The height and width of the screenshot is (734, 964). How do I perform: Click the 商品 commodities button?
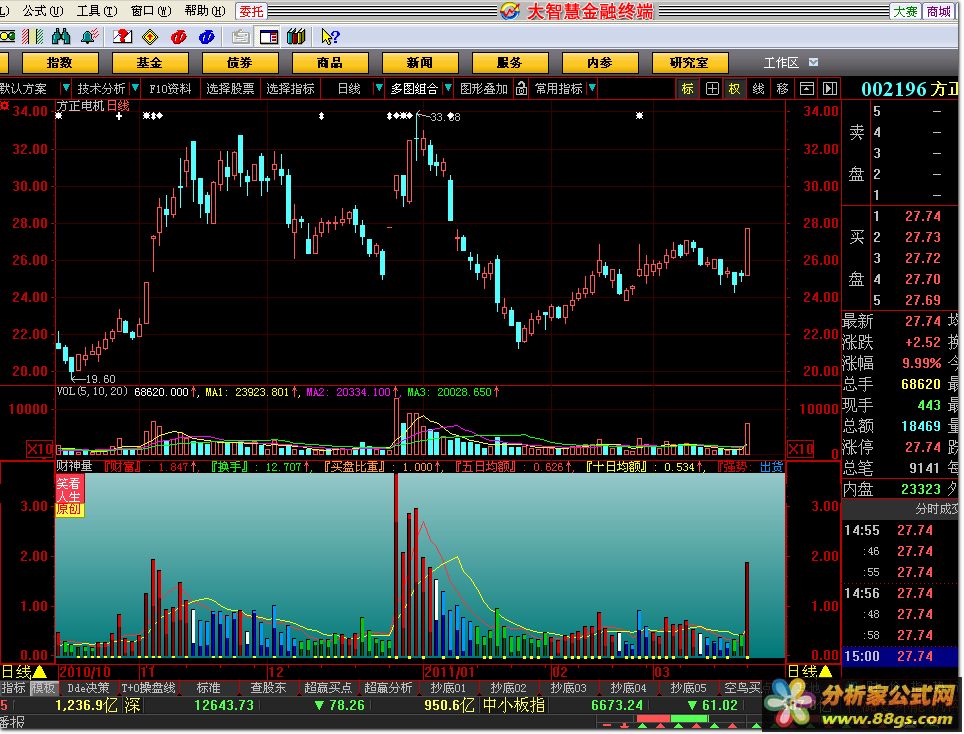[x=330, y=62]
